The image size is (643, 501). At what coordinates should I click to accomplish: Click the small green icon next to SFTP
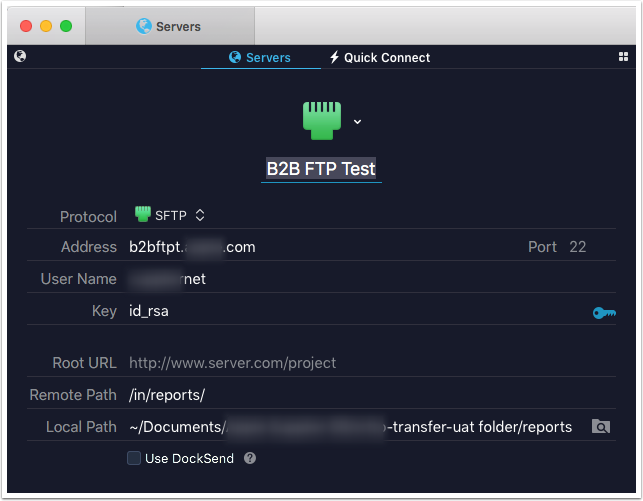click(143, 214)
